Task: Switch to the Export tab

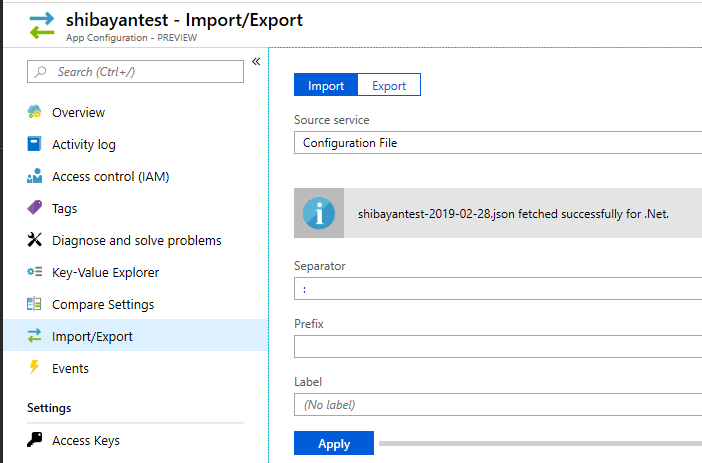Action: pos(389,85)
